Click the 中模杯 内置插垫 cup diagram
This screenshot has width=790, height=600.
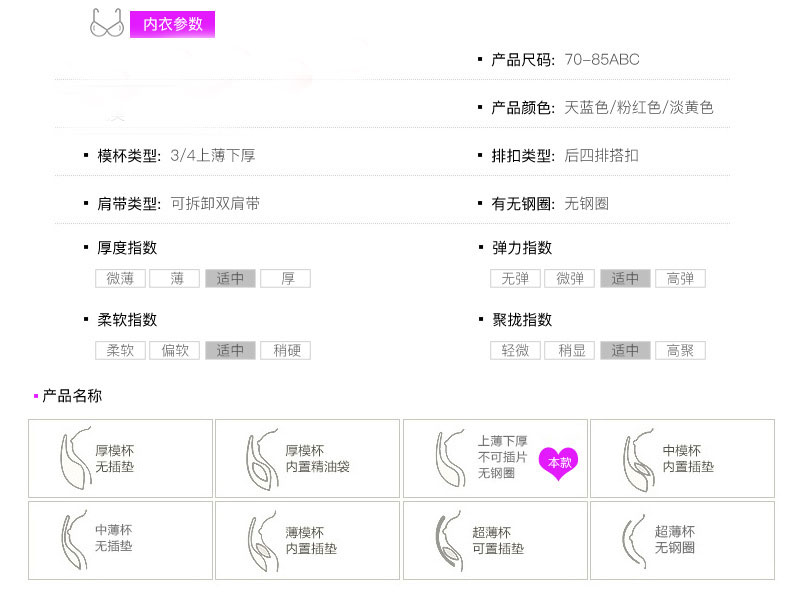(x=634, y=458)
